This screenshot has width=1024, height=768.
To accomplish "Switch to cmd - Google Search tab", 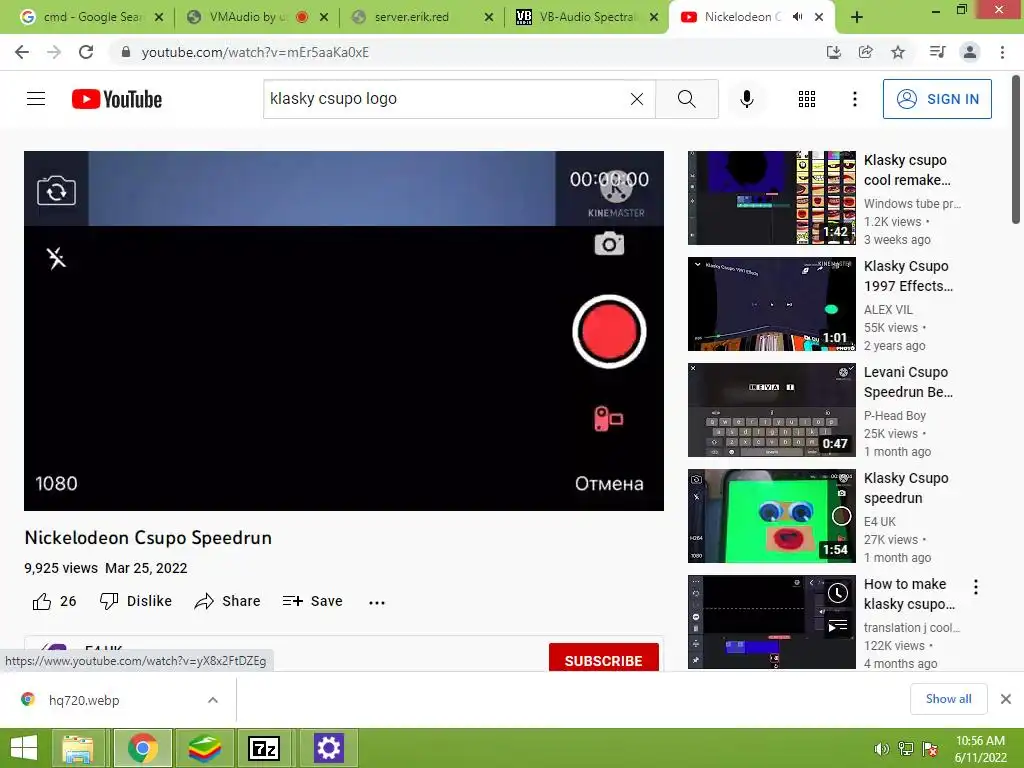I will 91,17.
